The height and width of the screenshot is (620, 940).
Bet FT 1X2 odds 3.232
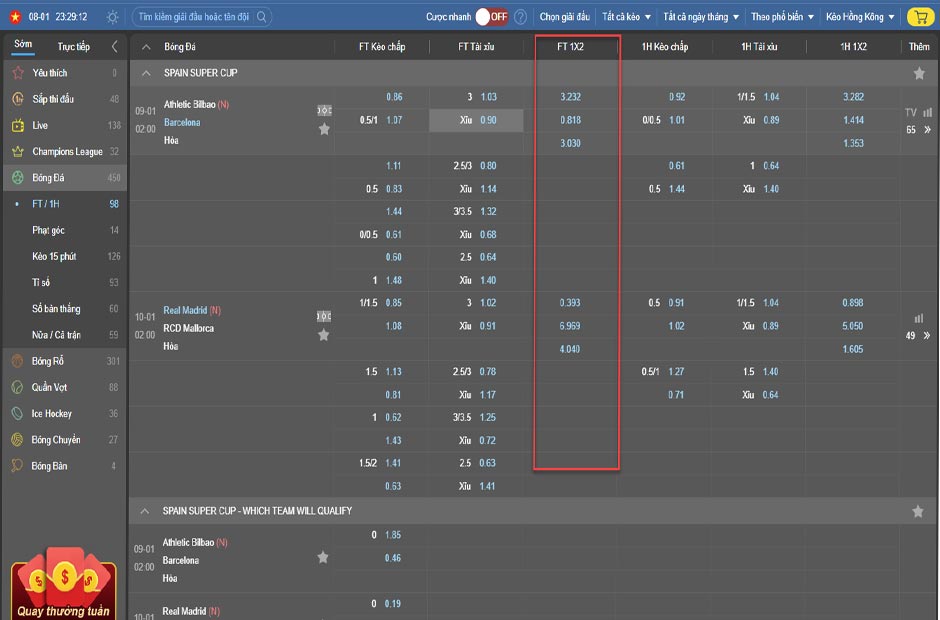(570, 97)
